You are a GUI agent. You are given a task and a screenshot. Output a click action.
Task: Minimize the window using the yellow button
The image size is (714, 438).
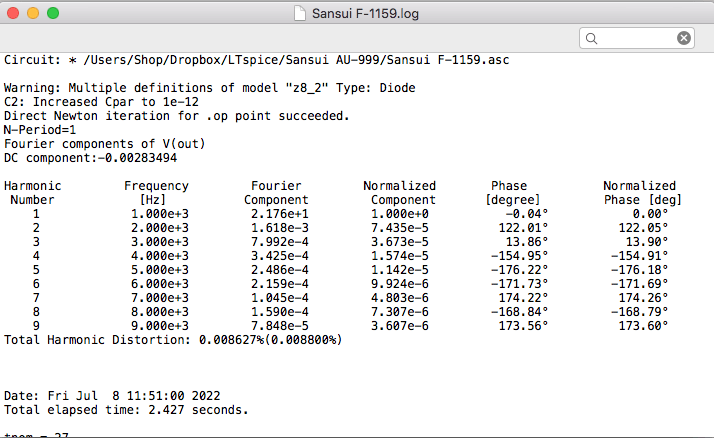pos(33,13)
